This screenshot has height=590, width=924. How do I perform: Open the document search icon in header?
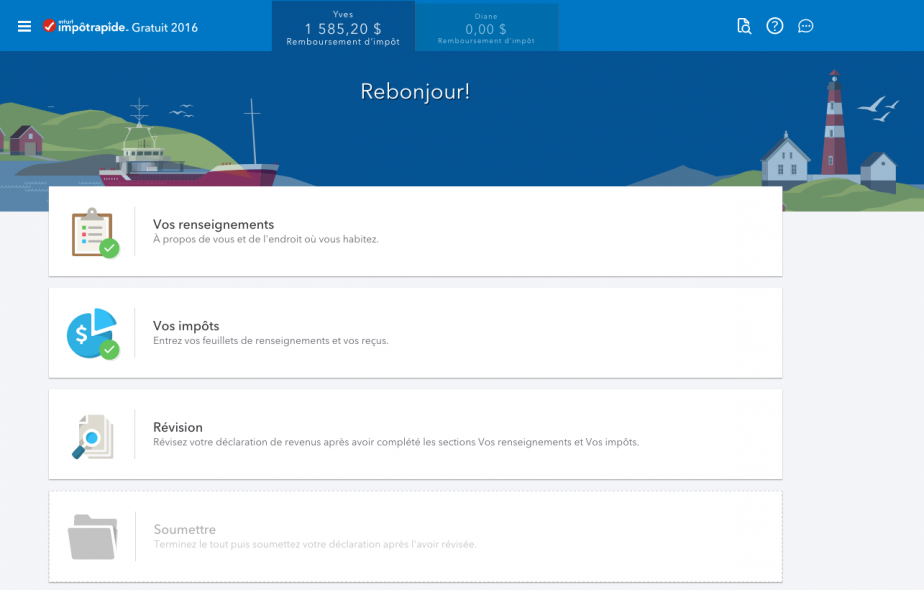744,26
